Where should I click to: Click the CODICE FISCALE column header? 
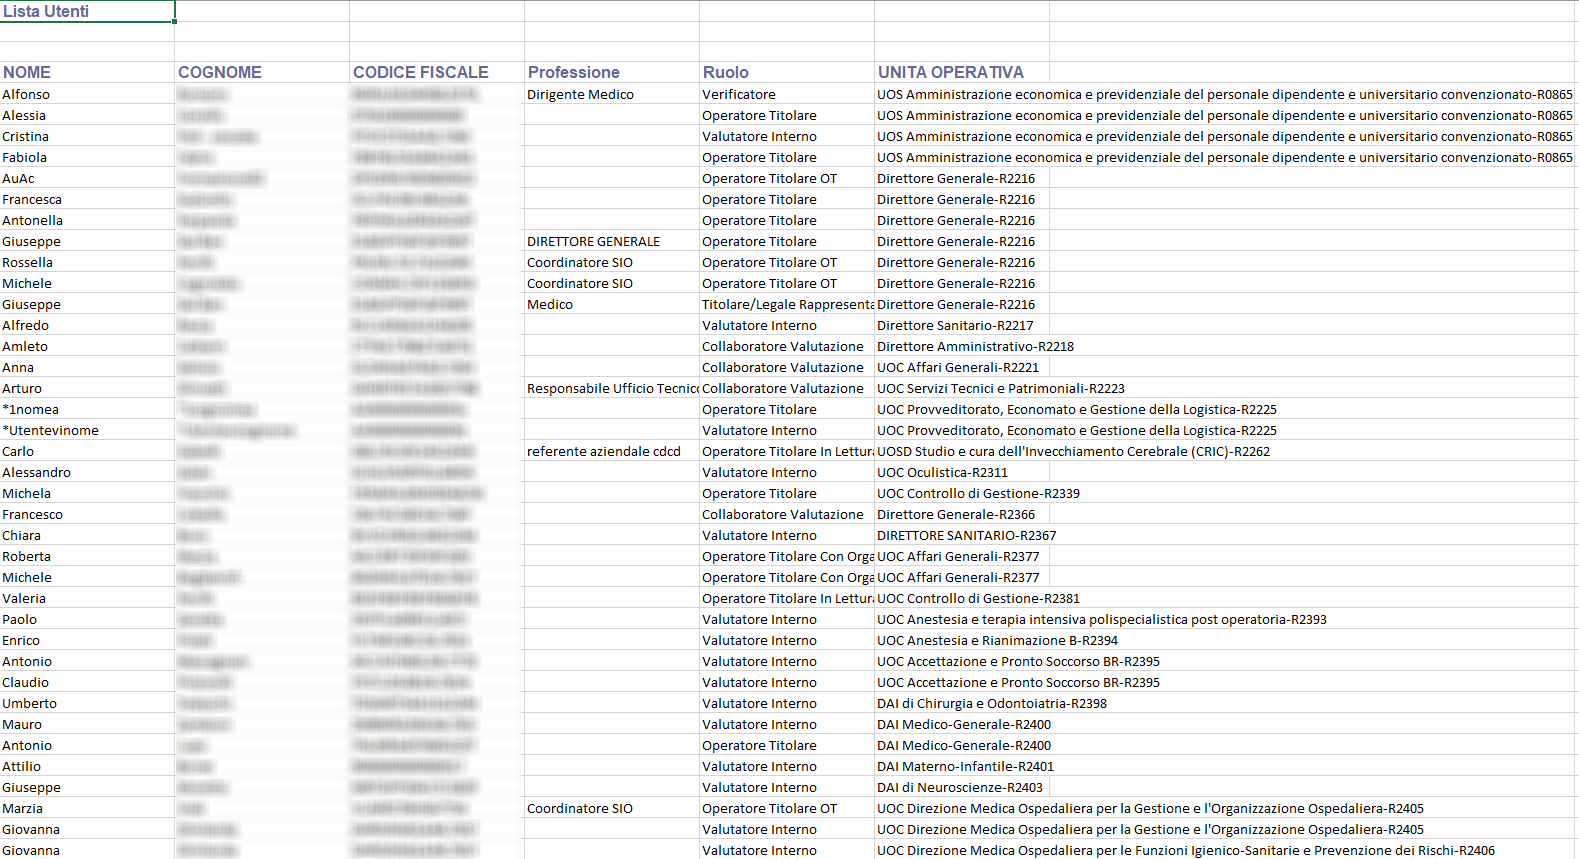tap(437, 72)
